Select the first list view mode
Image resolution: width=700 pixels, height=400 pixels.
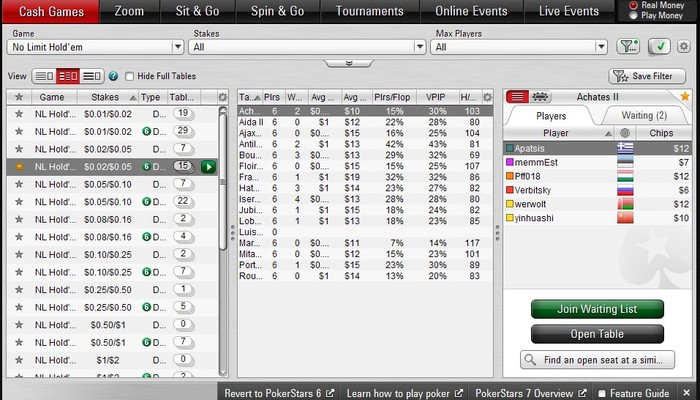(x=44, y=76)
